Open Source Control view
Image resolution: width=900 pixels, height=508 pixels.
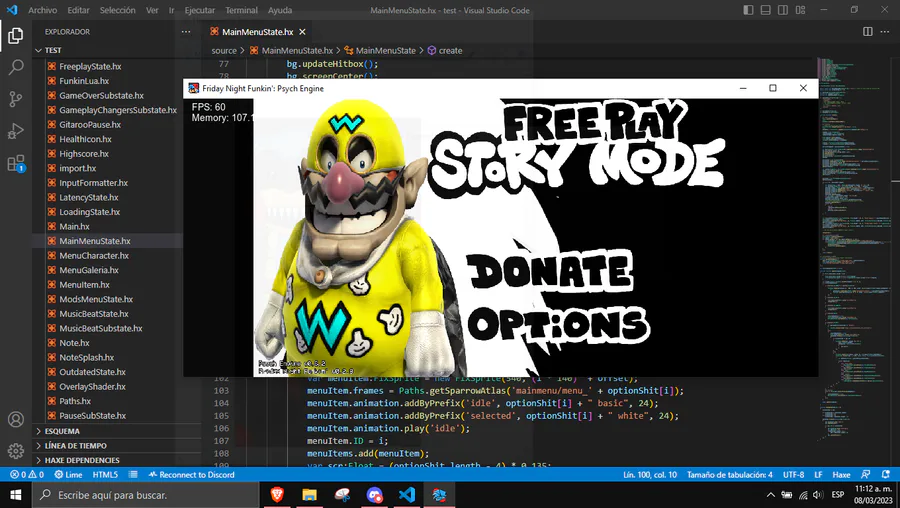tap(15, 99)
